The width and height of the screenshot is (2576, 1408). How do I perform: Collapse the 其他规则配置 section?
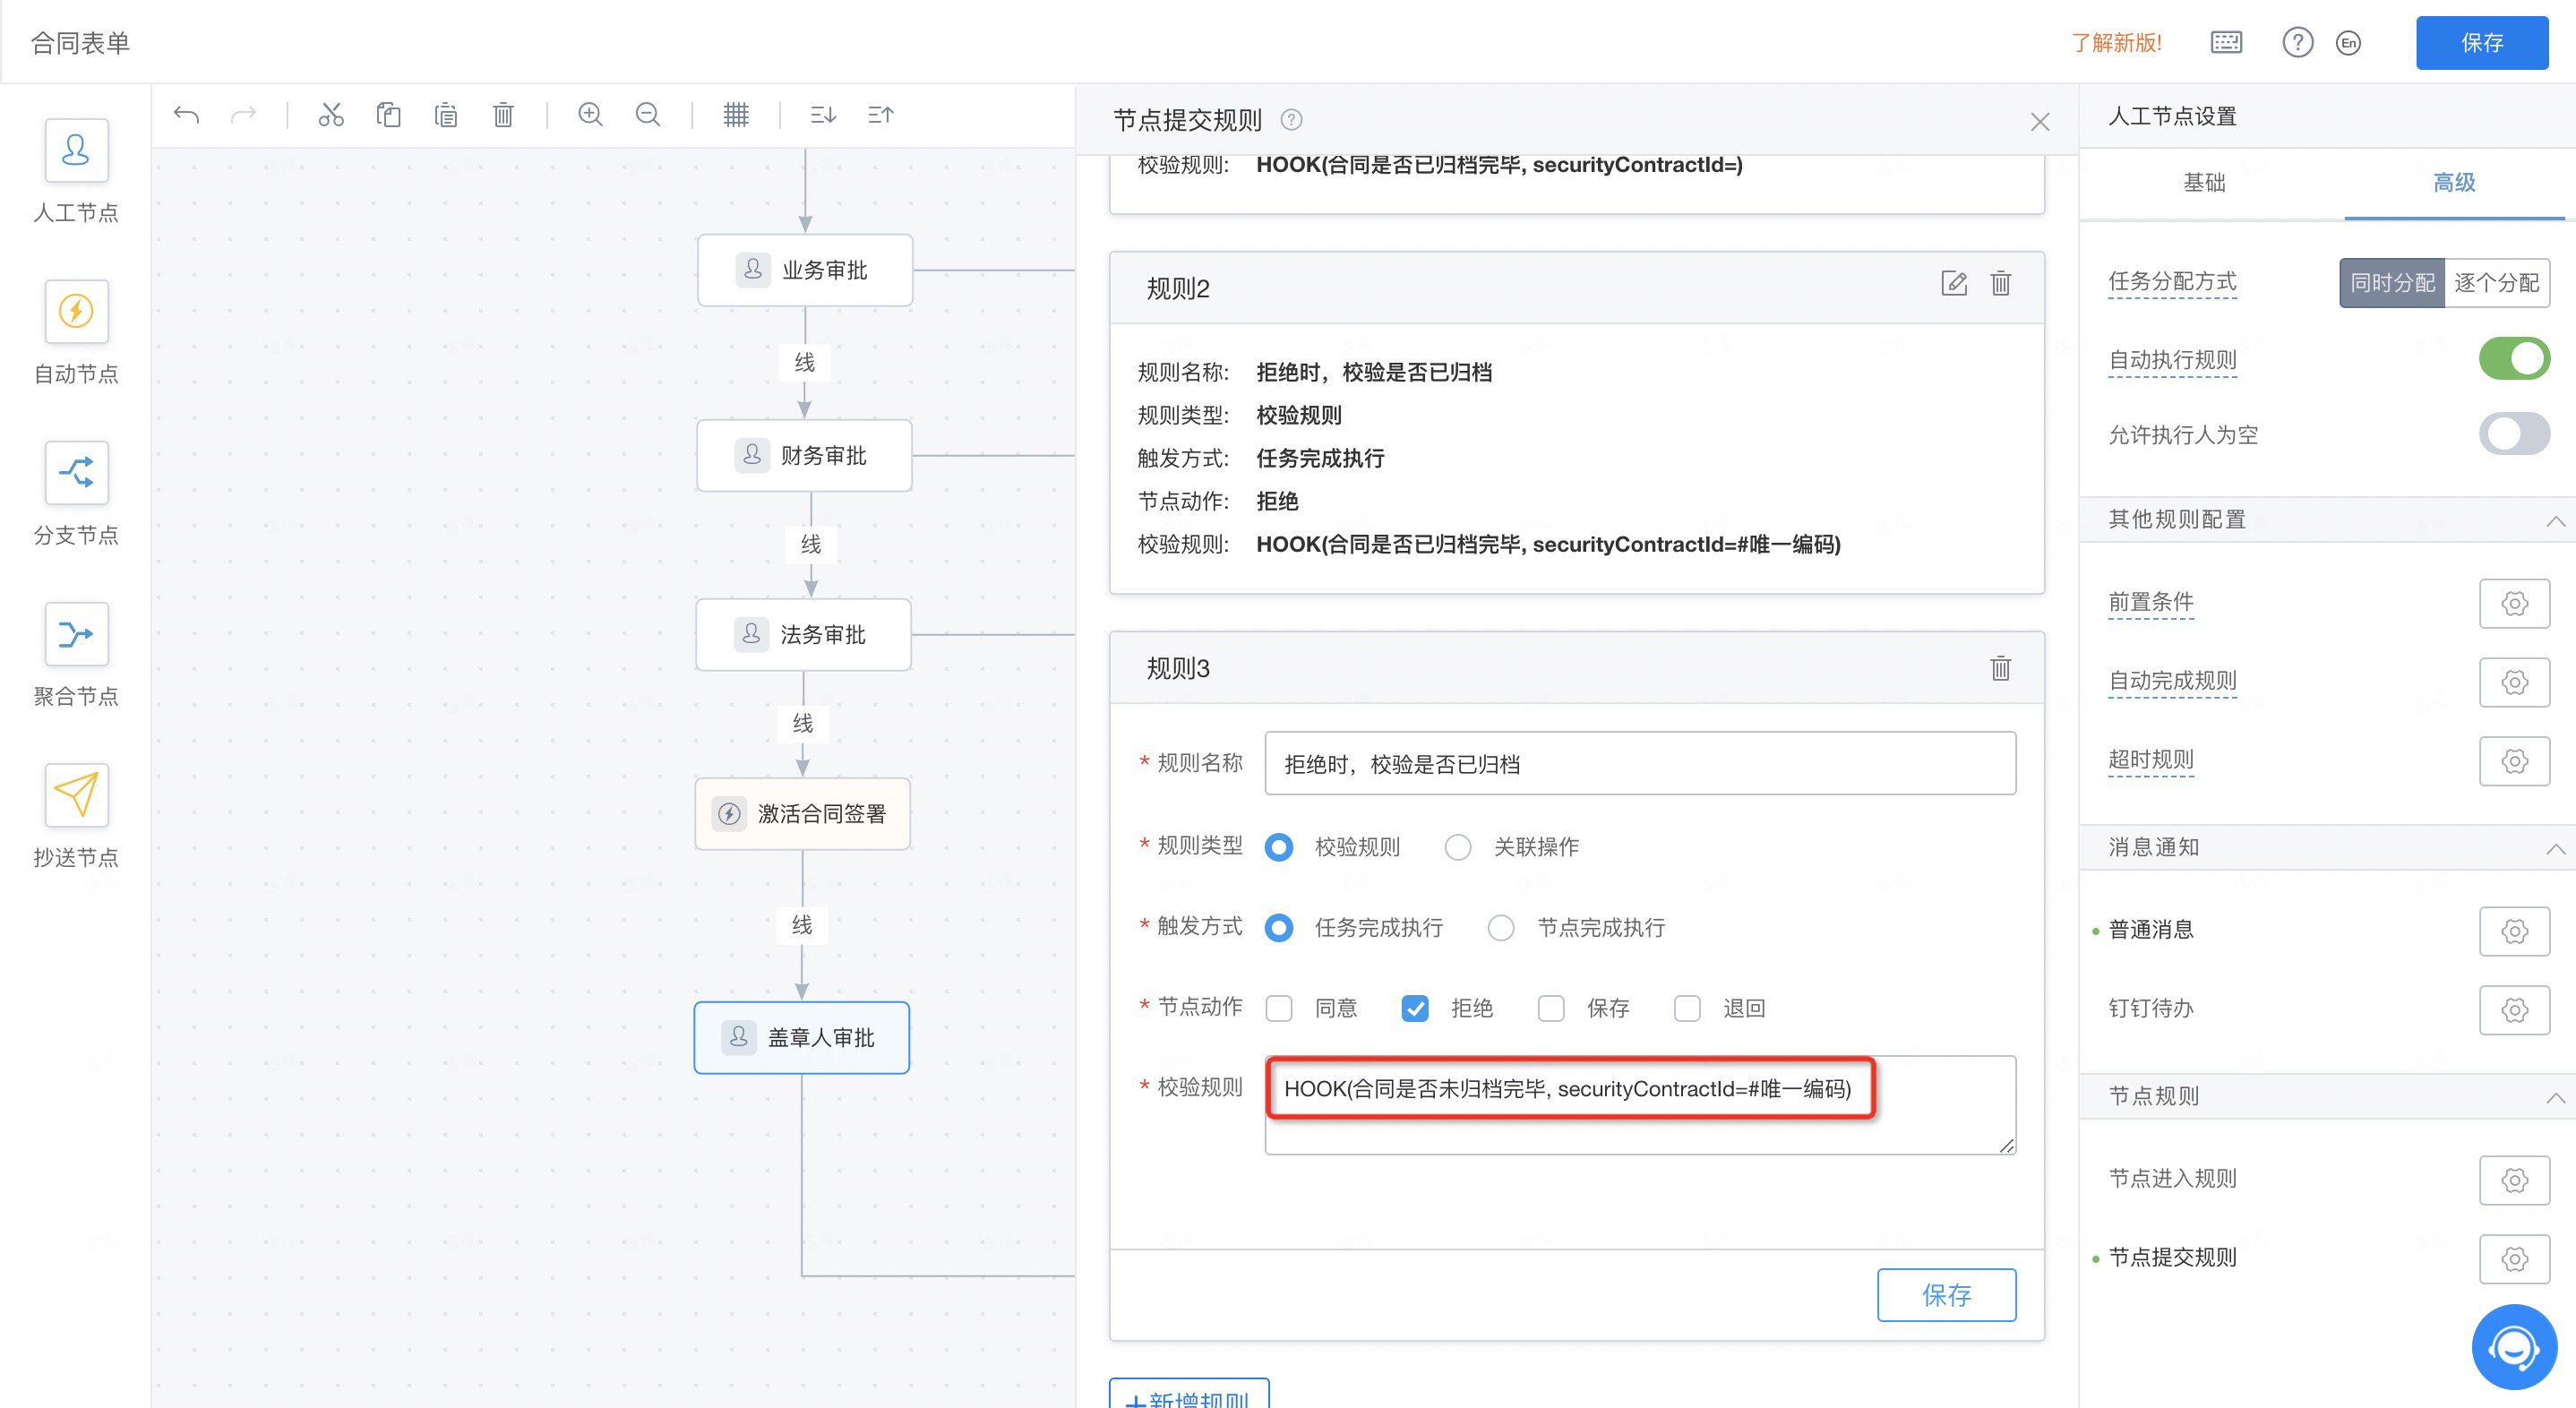[2555, 520]
